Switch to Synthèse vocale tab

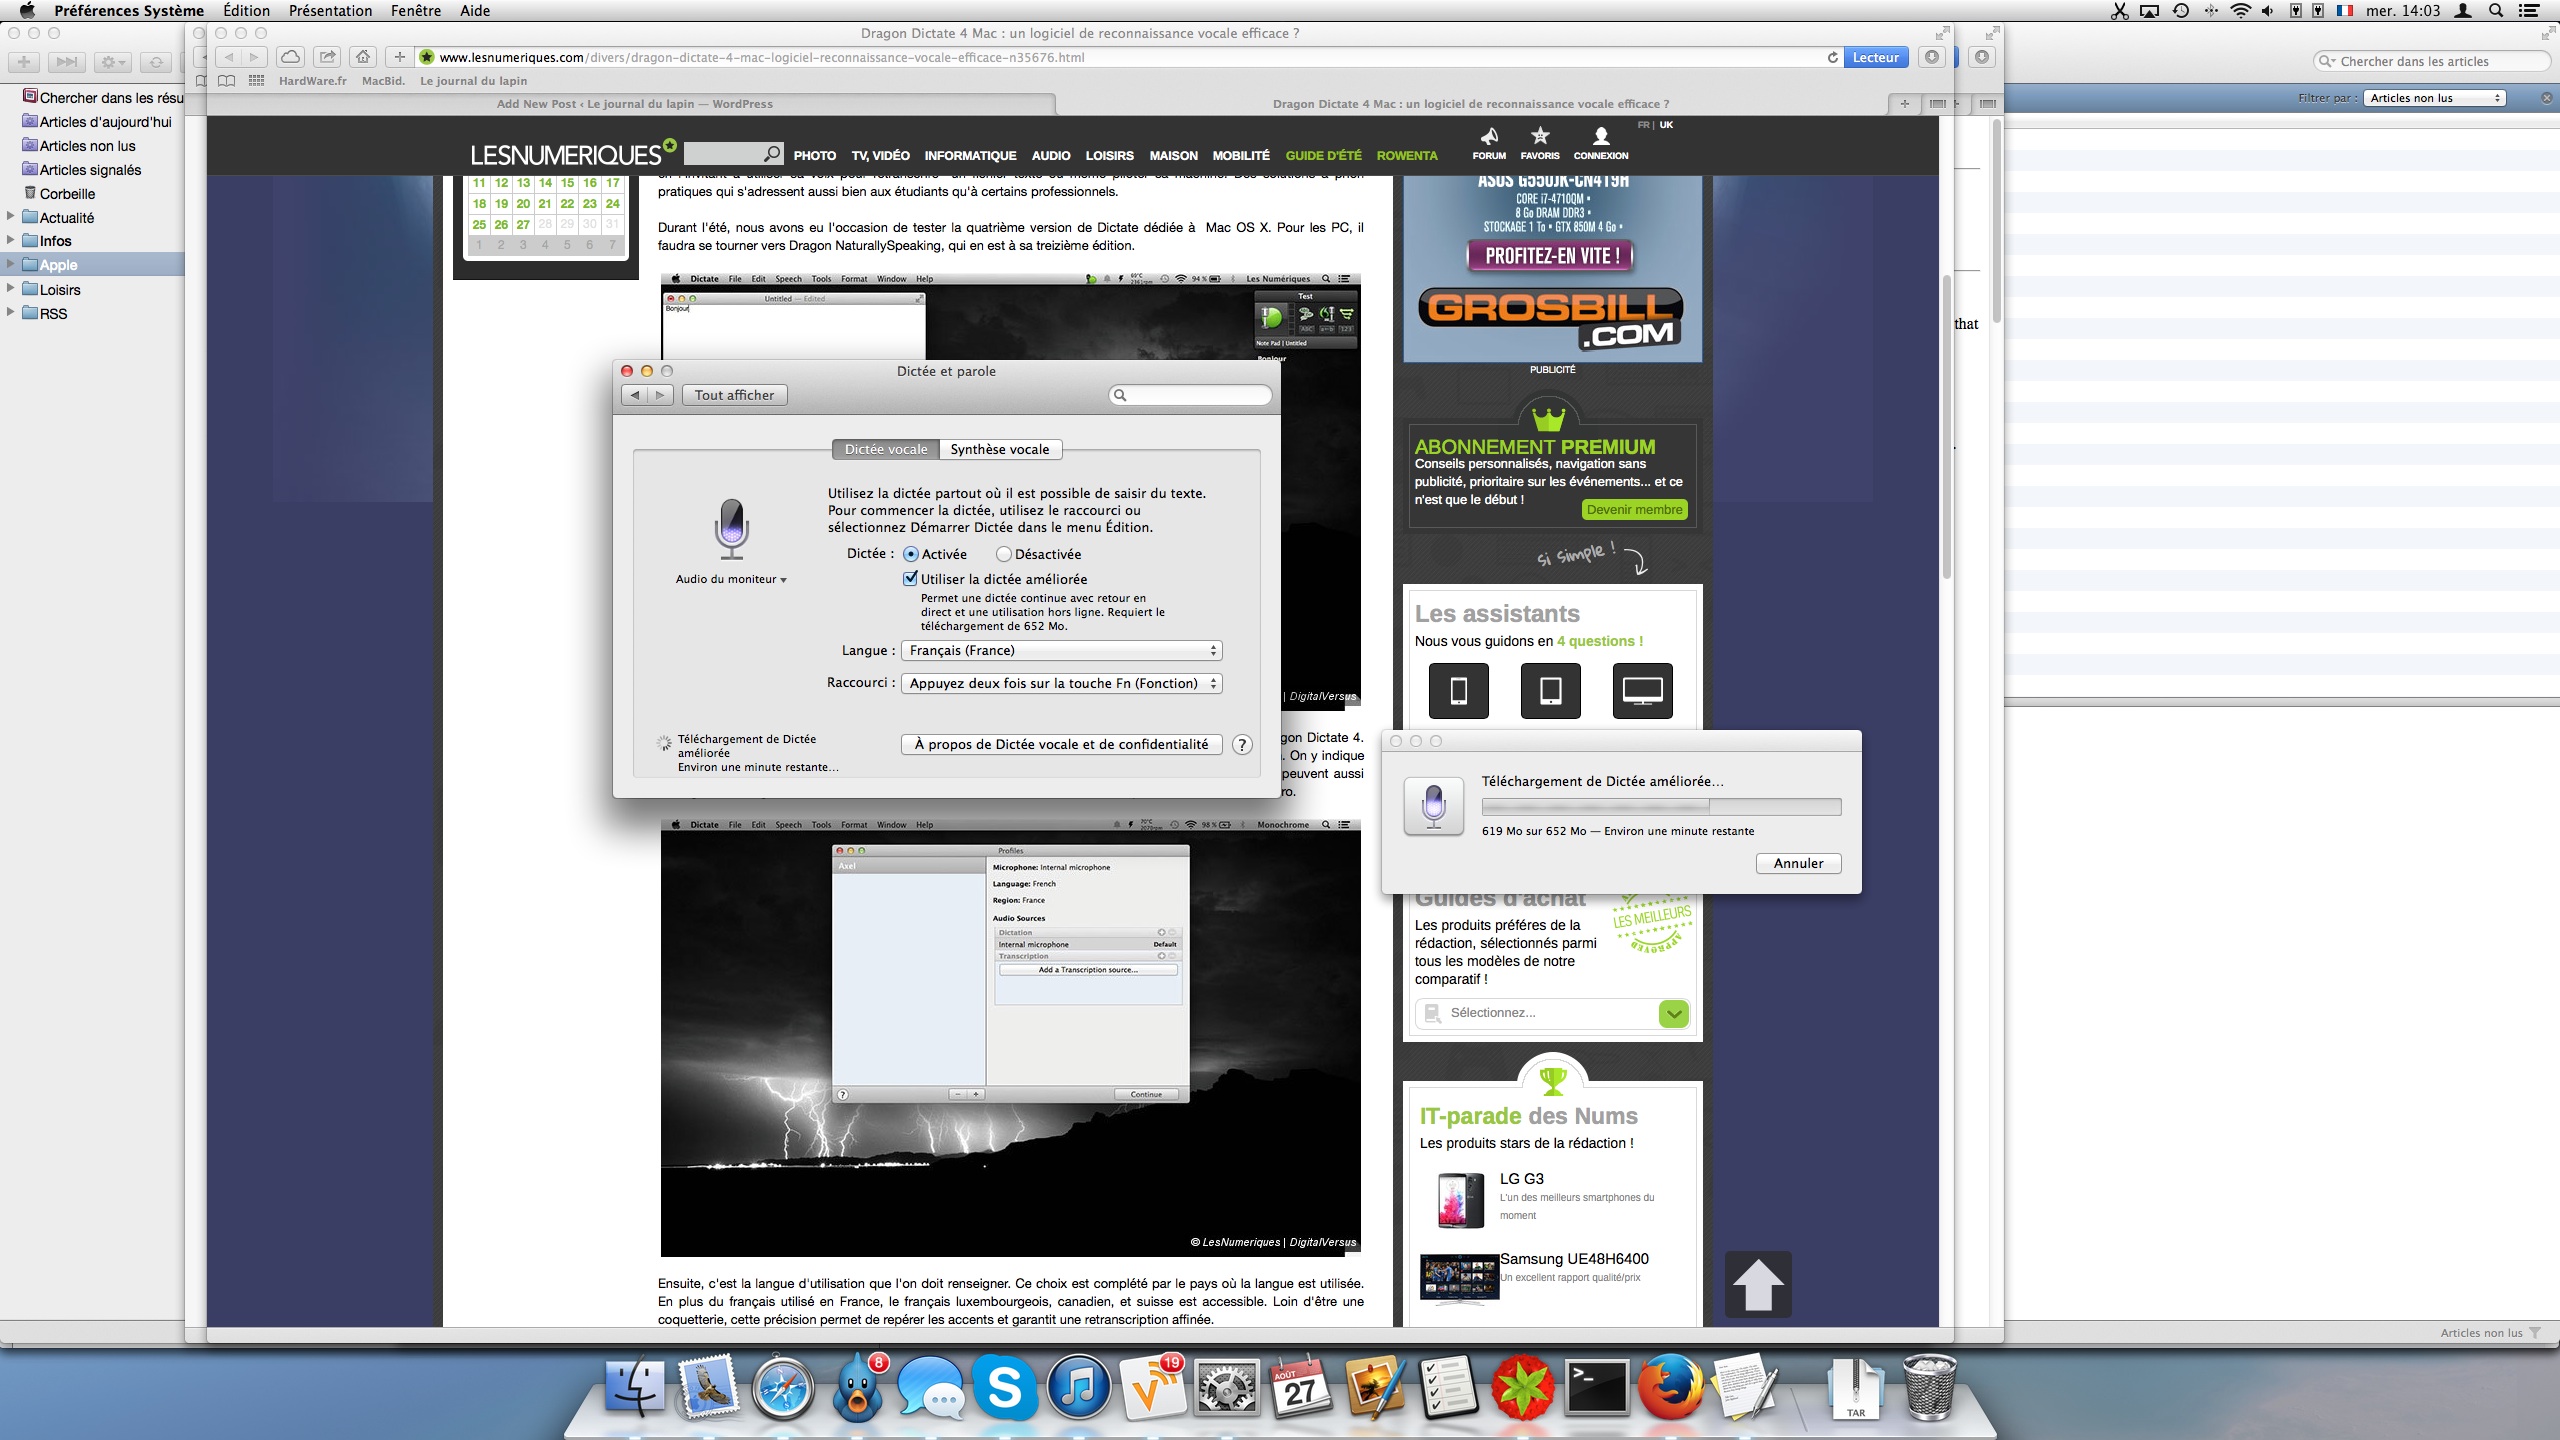[1000, 450]
